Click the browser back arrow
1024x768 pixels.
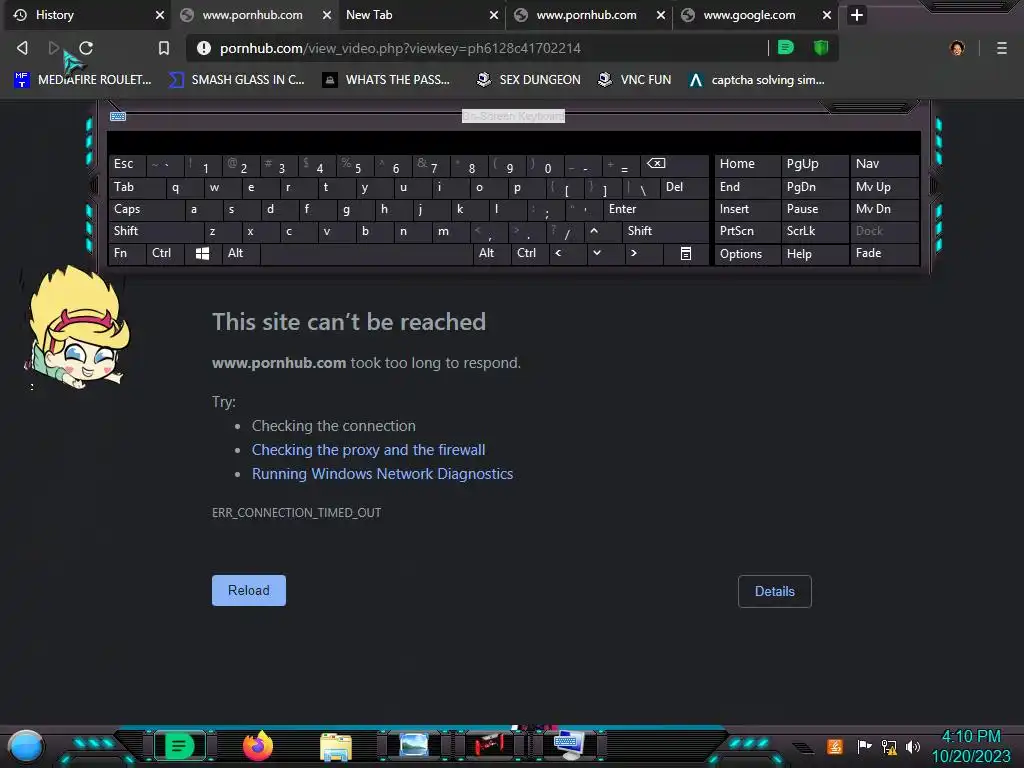[x=22, y=48]
